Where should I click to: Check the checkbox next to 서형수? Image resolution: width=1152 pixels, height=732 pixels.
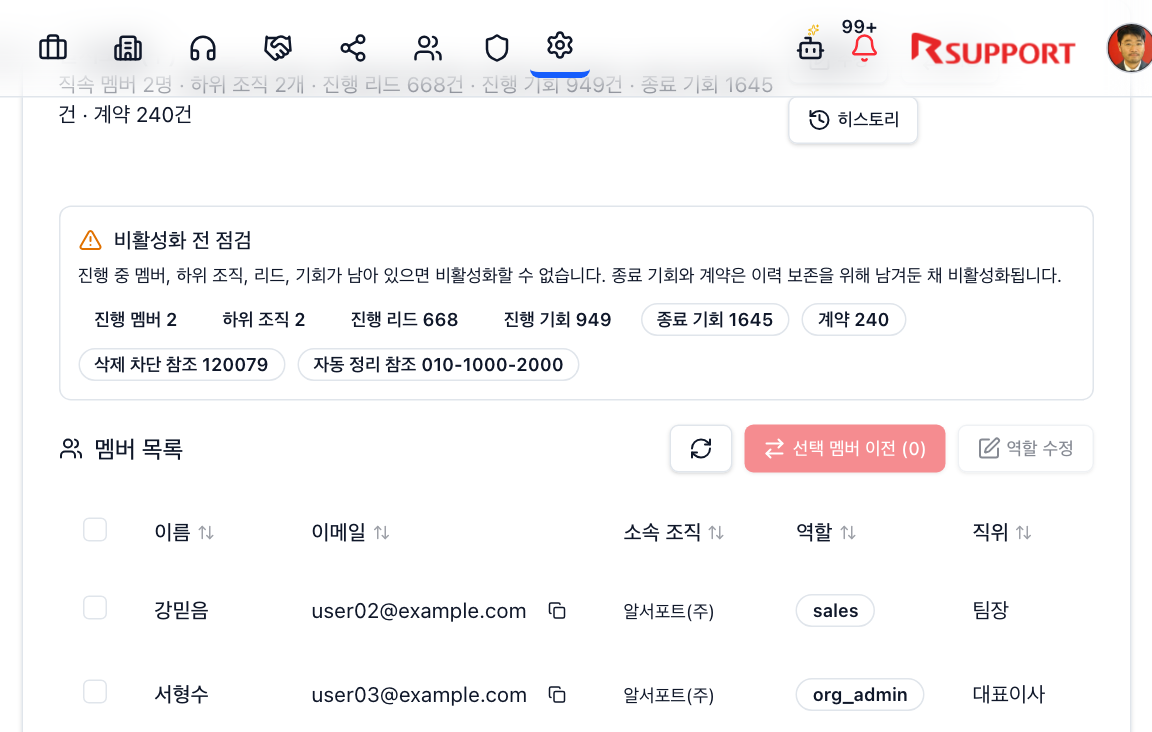[x=94, y=691]
